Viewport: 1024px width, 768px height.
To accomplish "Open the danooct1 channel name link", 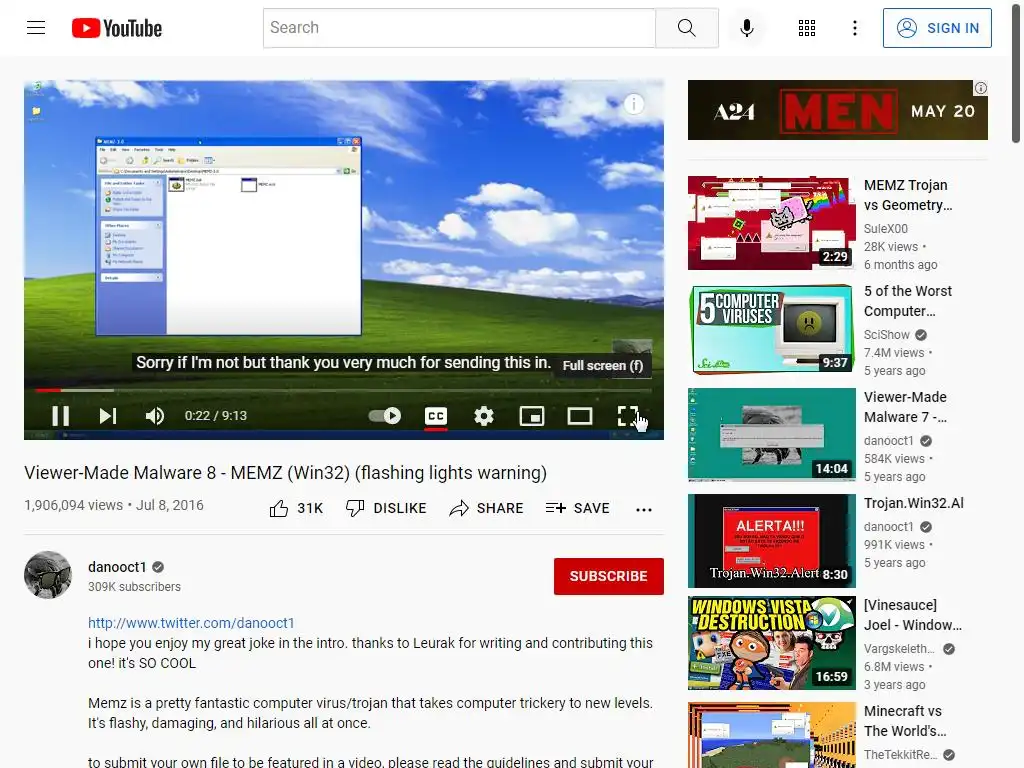I will (x=118, y=567).
